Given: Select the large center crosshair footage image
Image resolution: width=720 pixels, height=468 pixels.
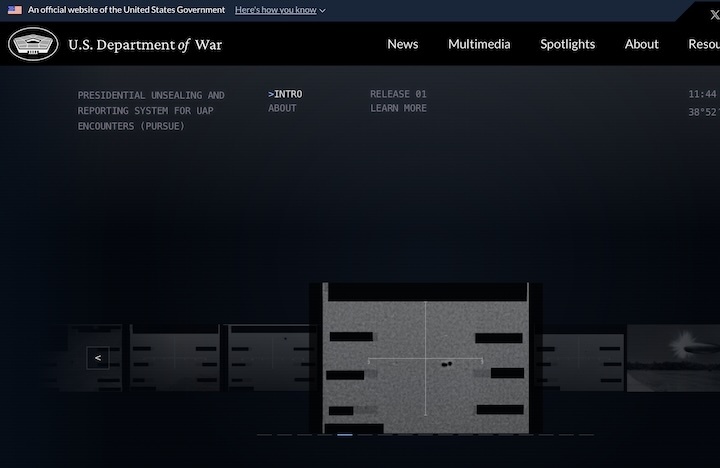Looking at the screenshot, I should point(426,358).
